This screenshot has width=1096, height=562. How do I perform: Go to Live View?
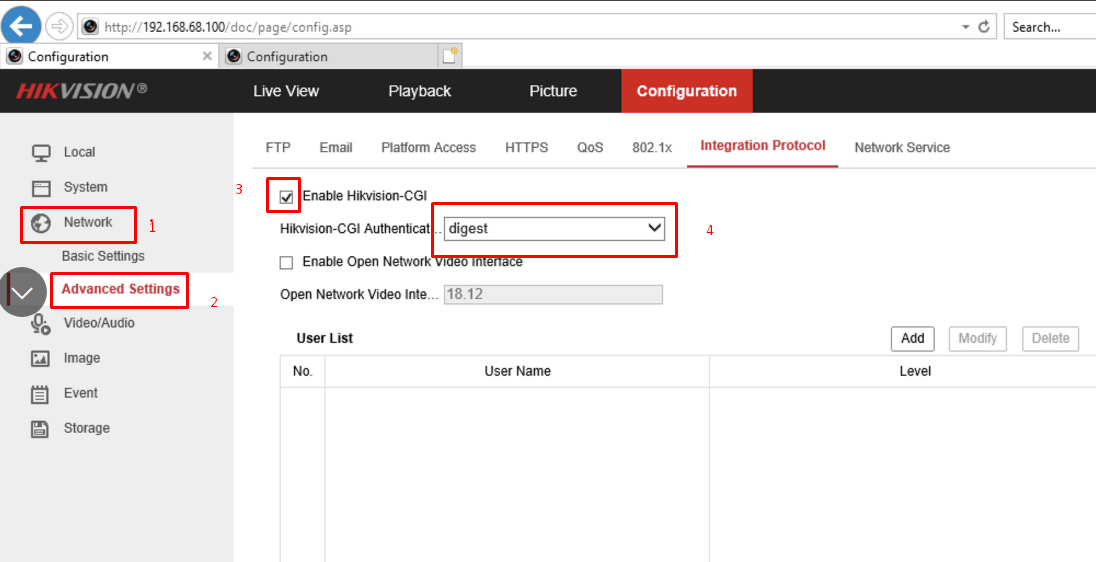coord(286,91)
